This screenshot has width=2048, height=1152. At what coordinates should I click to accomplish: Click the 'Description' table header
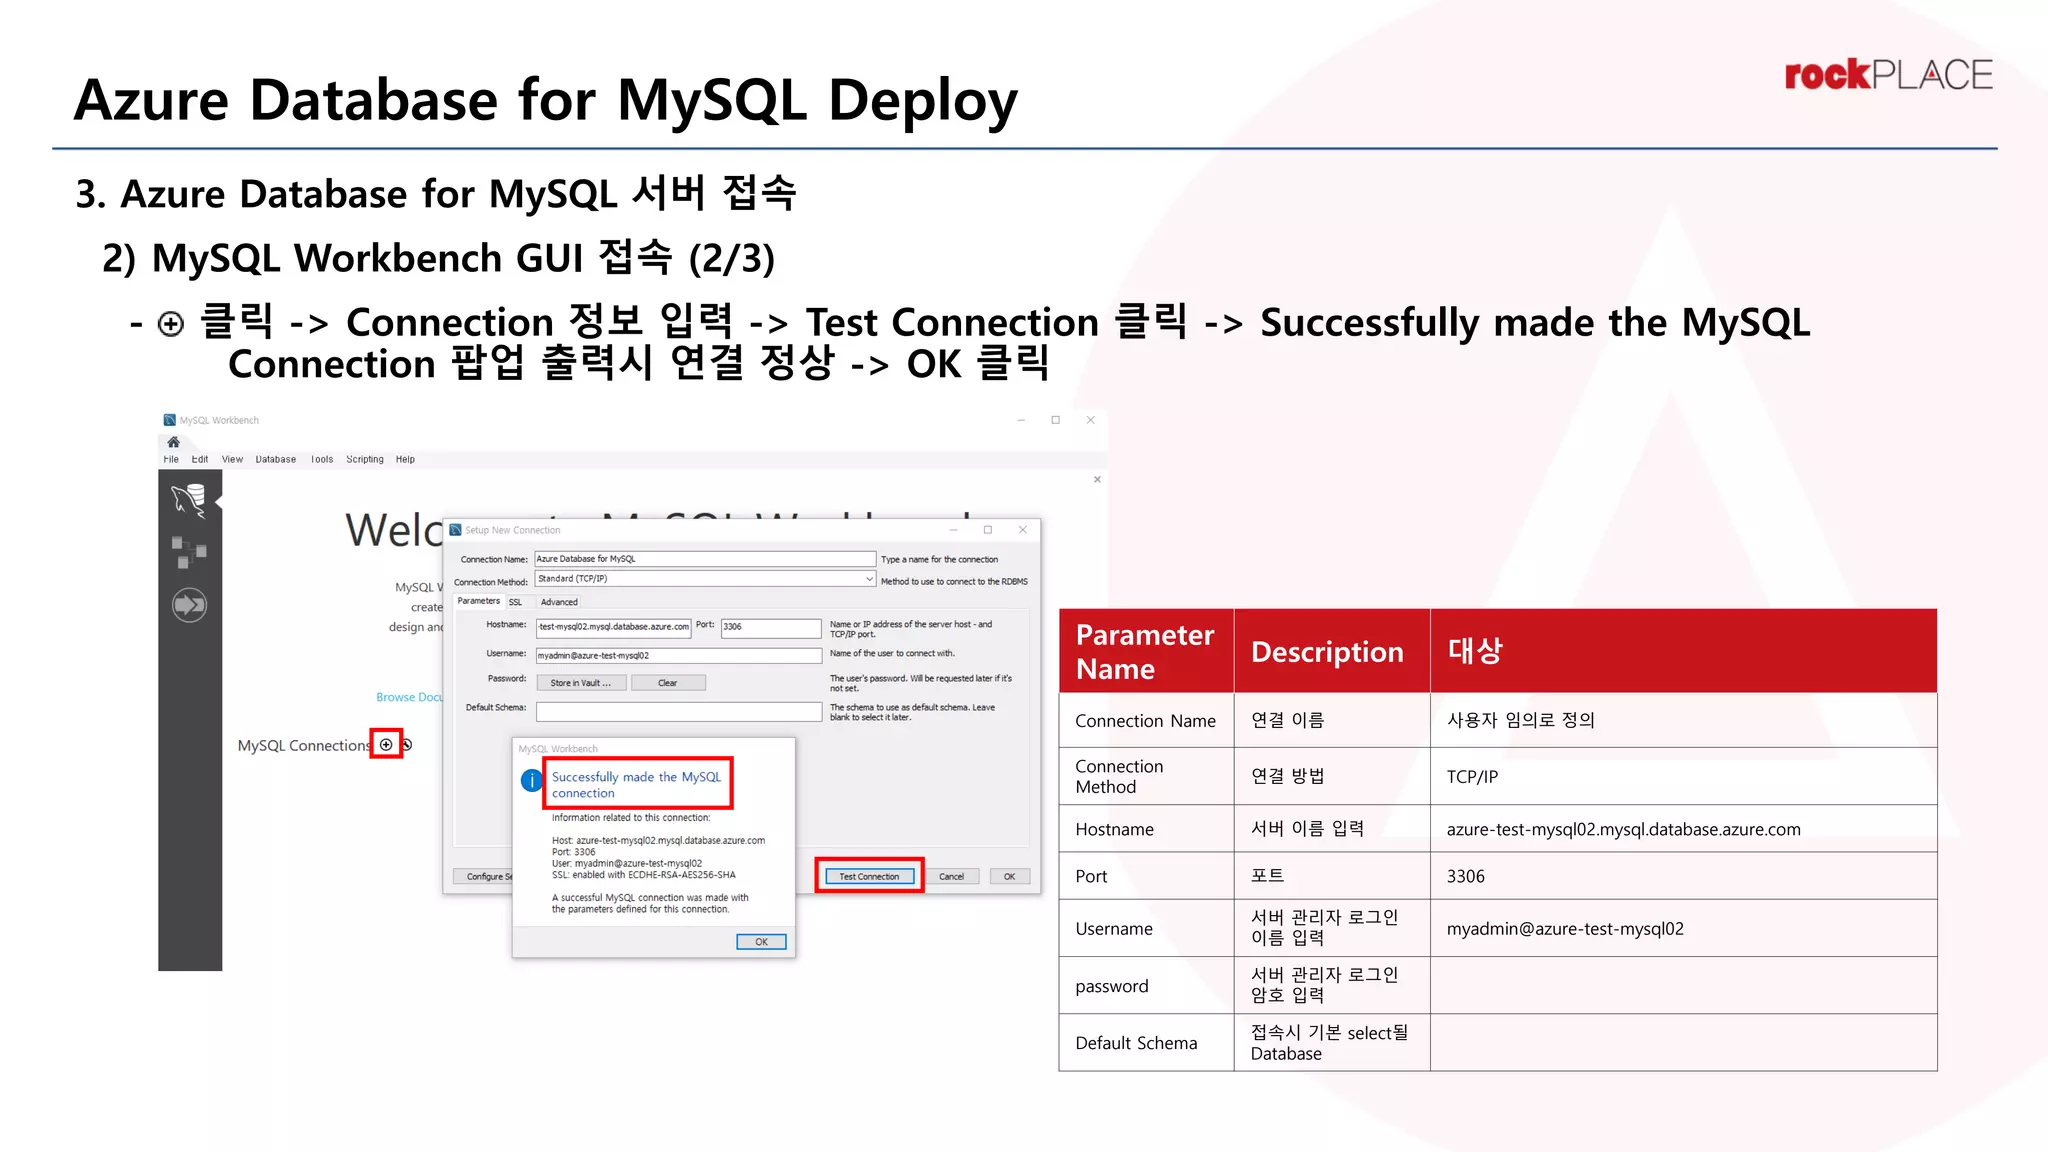pos(1332,651)
